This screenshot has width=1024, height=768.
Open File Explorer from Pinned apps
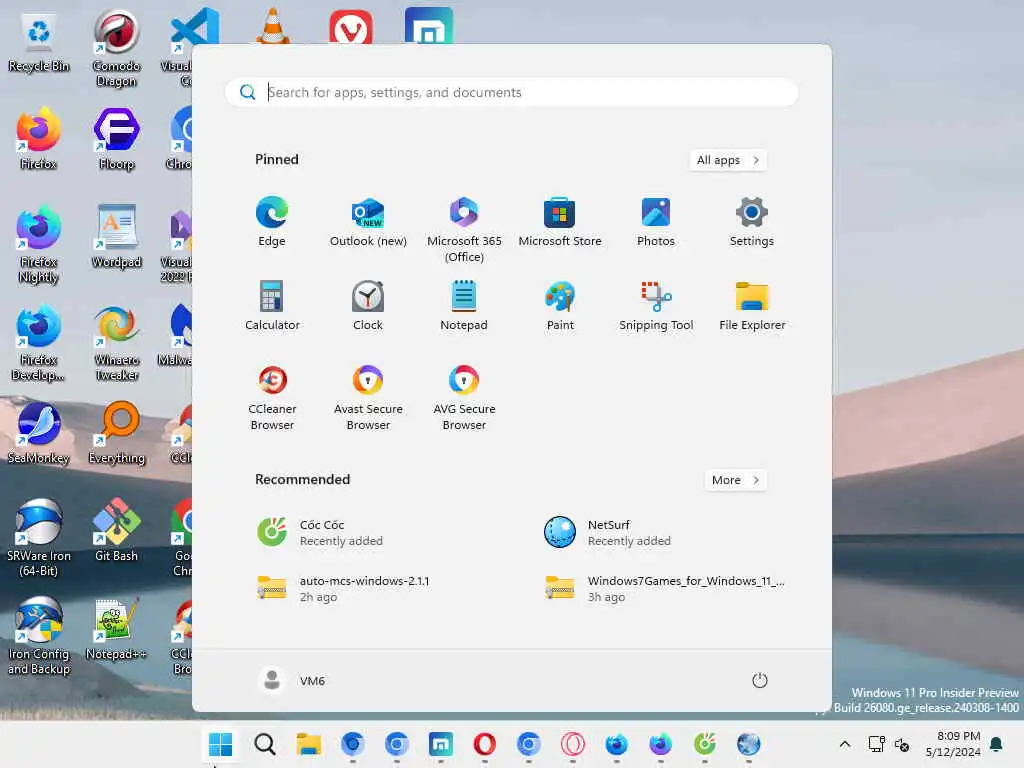click(752, 306)
